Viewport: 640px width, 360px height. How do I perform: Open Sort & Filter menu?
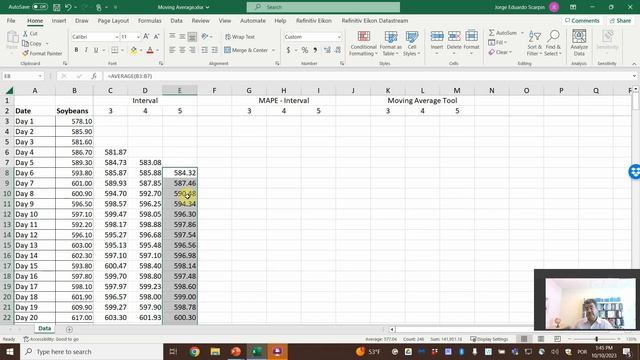tap(534, 43)
